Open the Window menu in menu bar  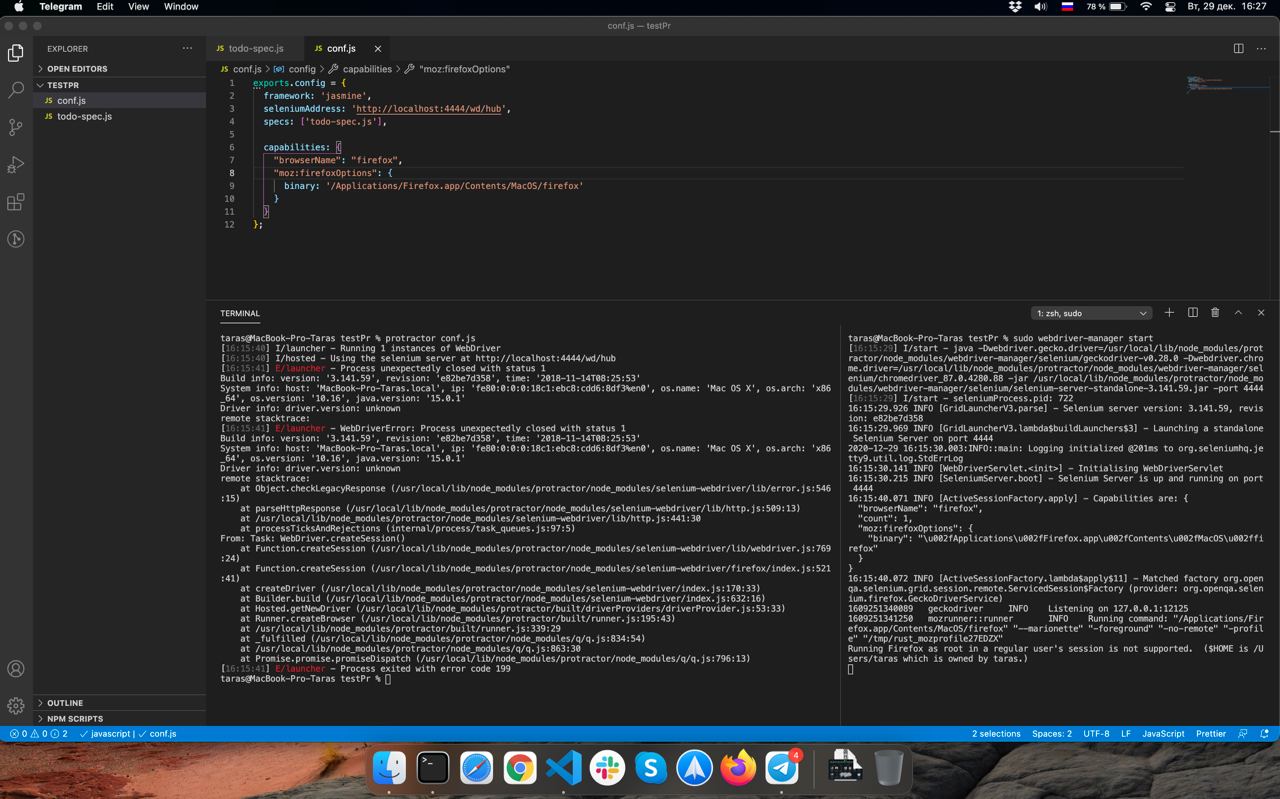[x=181, y=7]
